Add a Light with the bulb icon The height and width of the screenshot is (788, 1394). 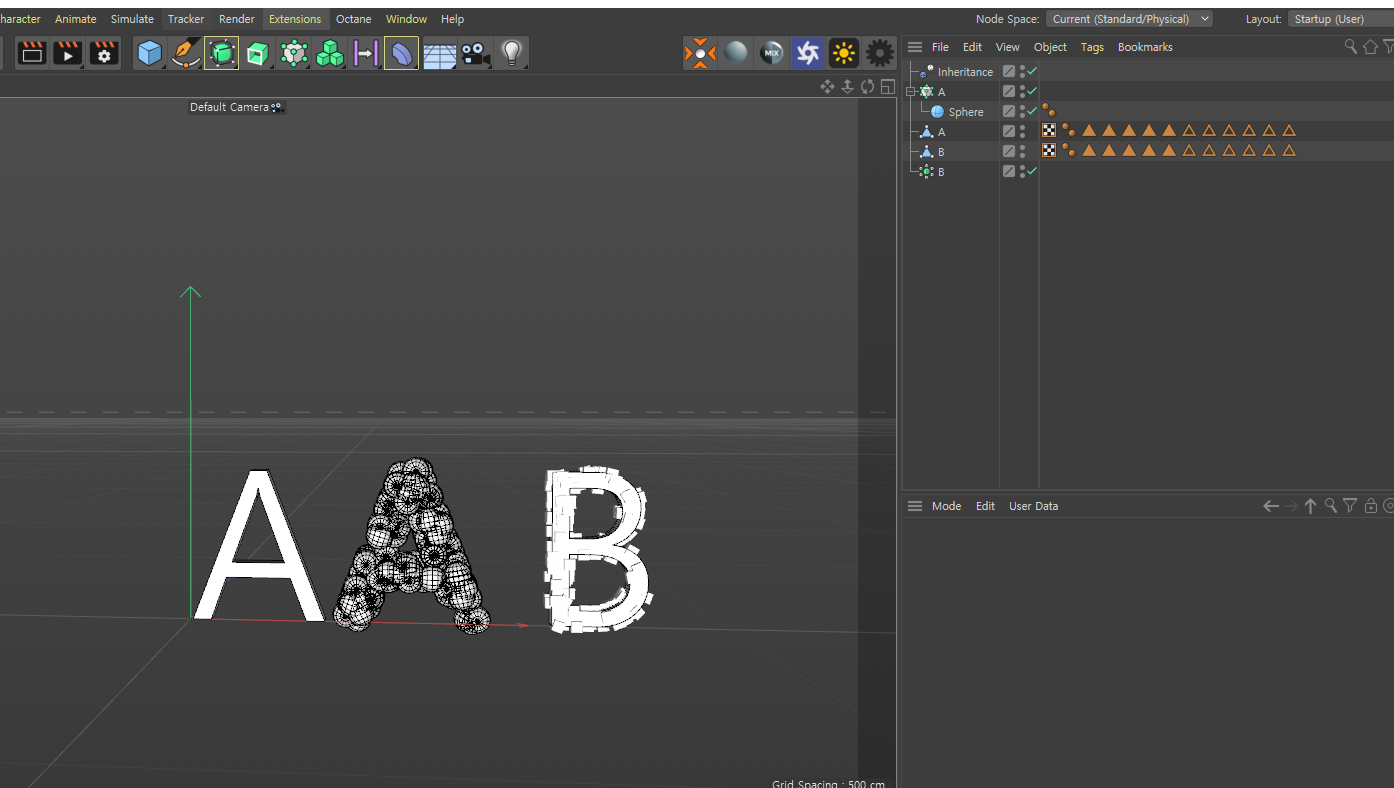511,53
